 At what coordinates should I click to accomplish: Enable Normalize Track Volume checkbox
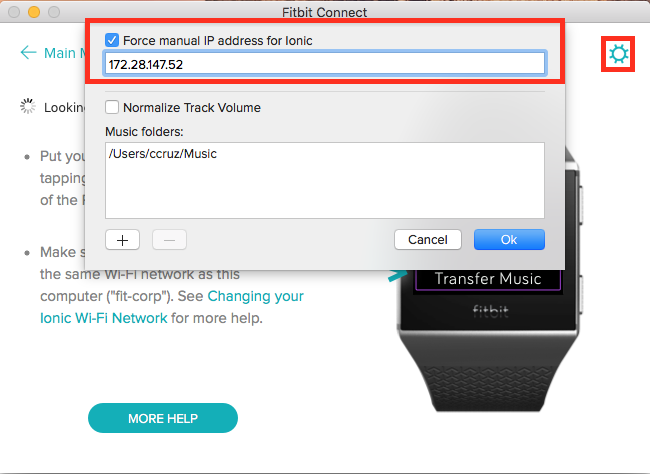click(x=112, y=107)
